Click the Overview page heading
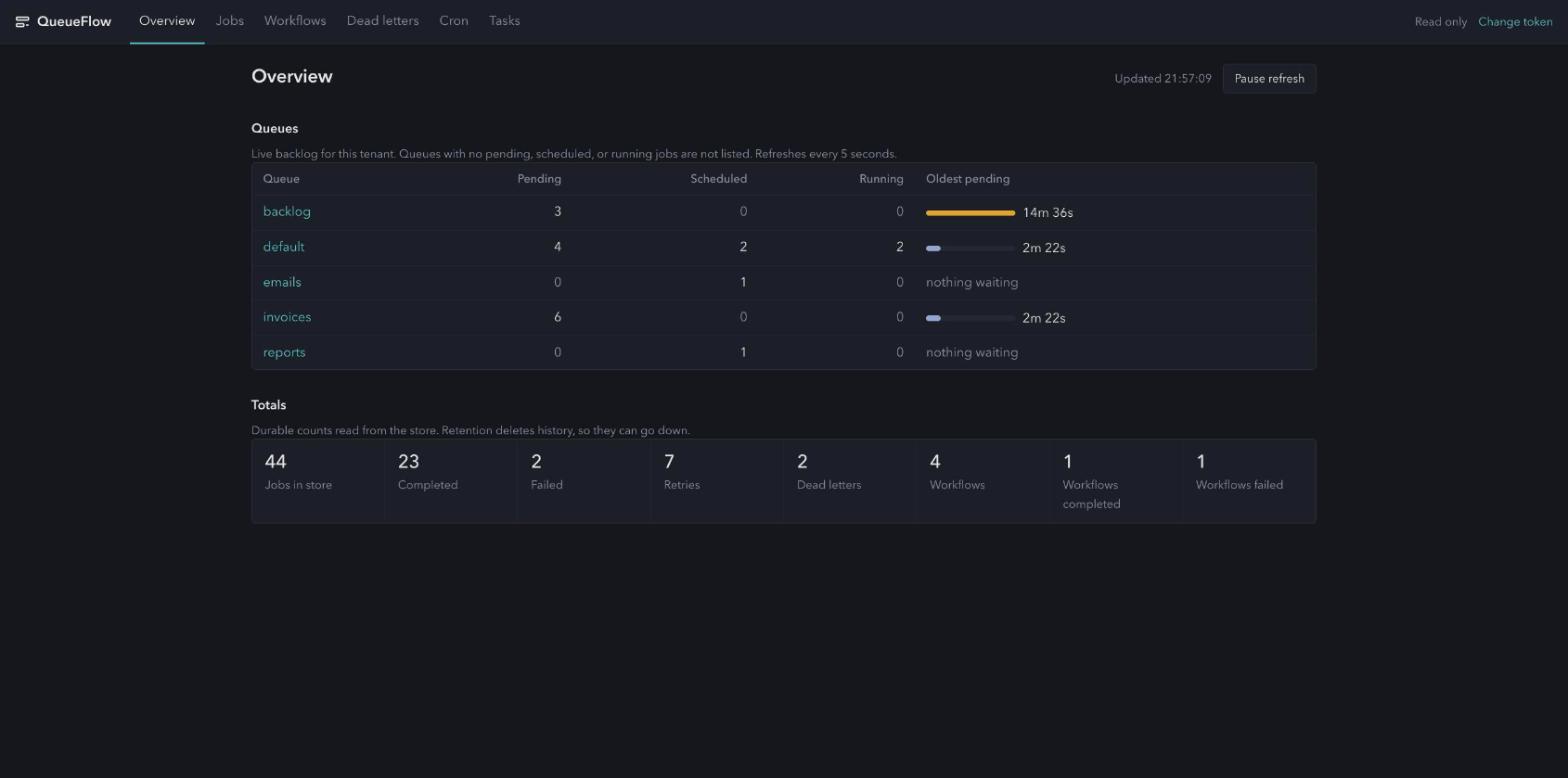Screen dimensions: 1568x778 (x=292, y=77)
